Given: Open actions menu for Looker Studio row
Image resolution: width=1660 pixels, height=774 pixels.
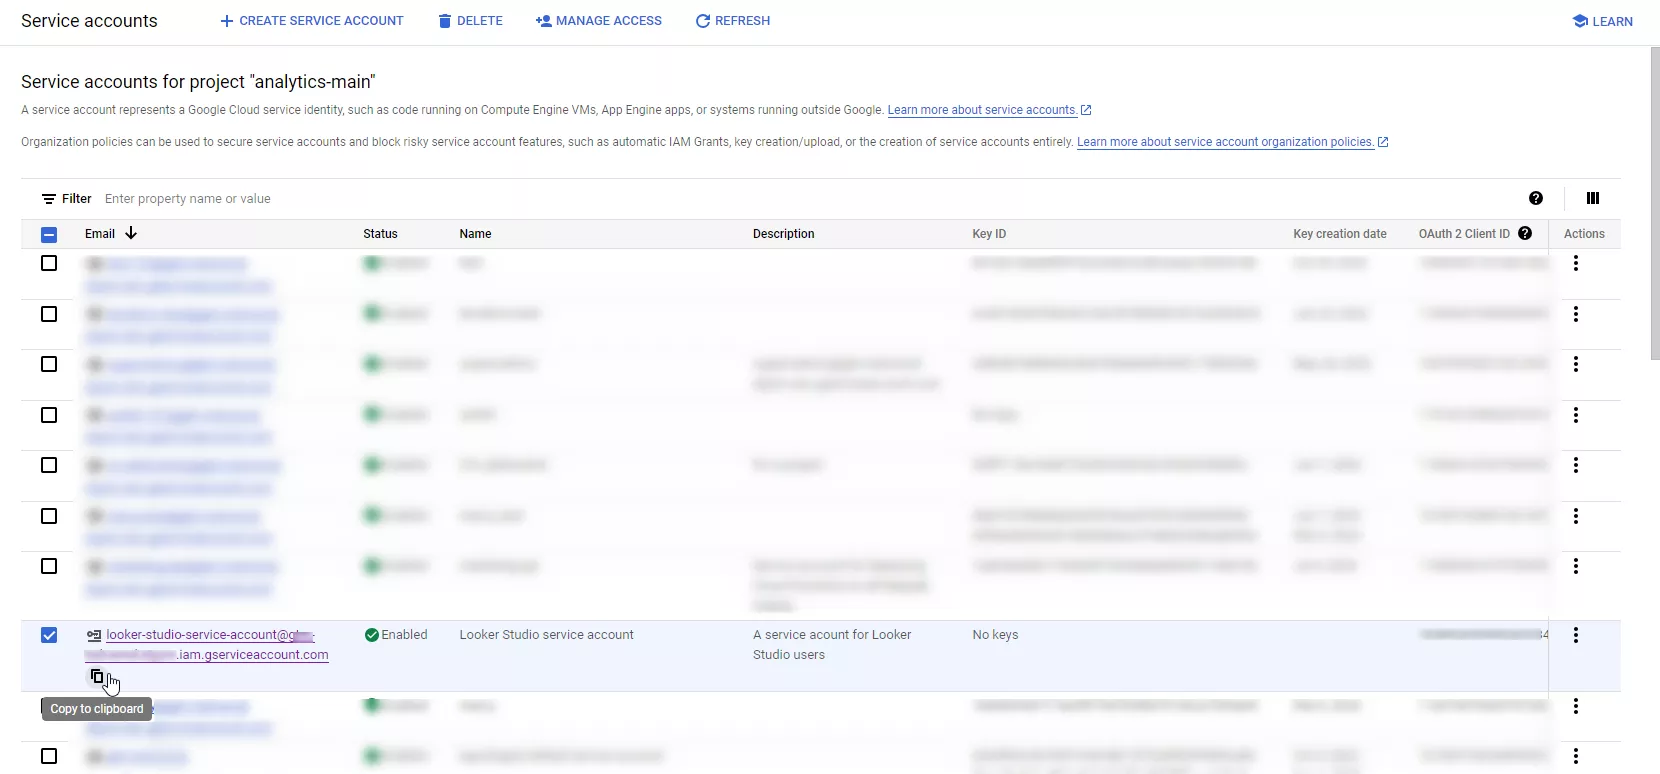Looking at the screenshot, I should pos(1576,635).
